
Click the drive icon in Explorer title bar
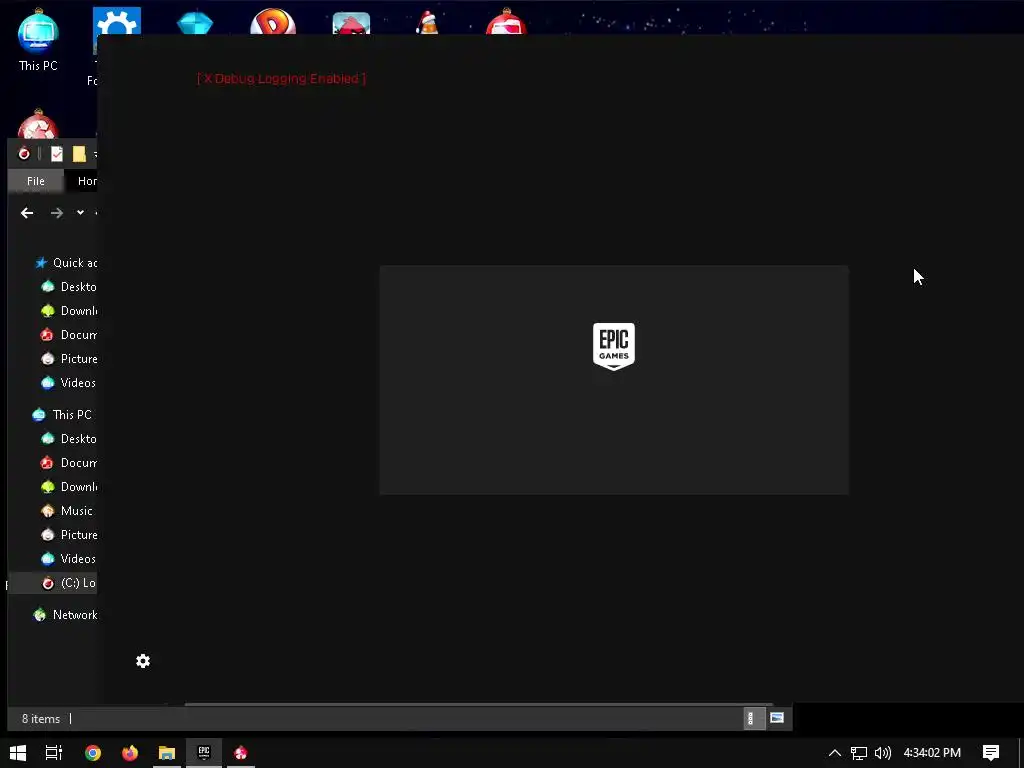(24, 154)
